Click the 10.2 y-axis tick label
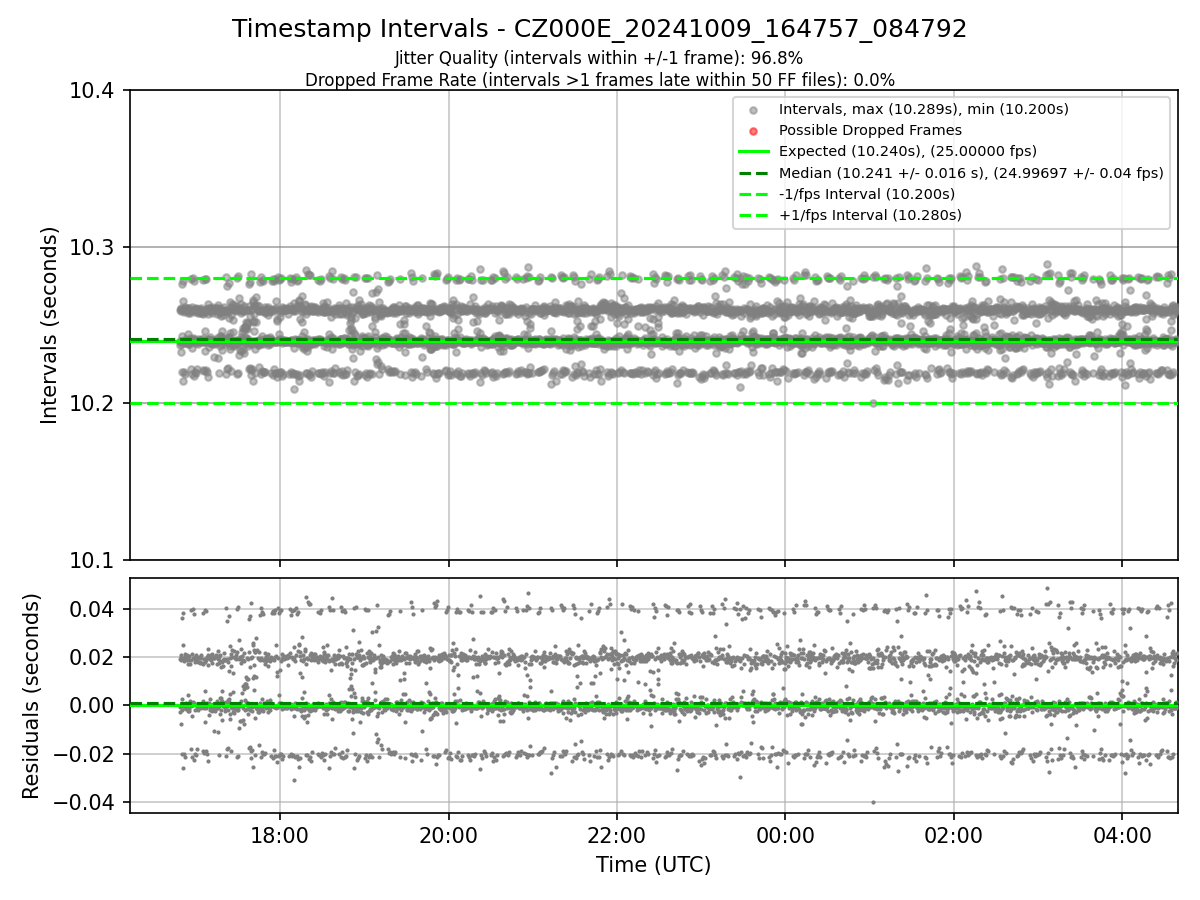 pyautogui.click(x=95, y=404)
